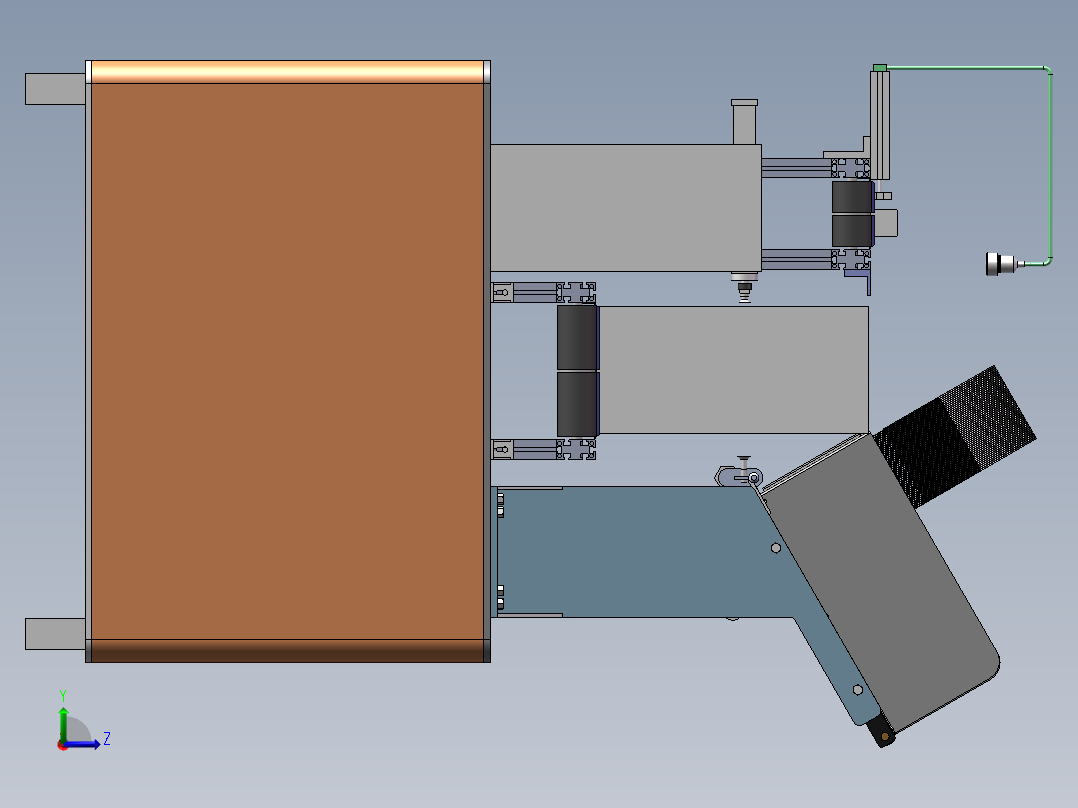Select the top-right extrusion profile above the small rollers
The height and width of the screenshot is (808, 1078).
[x=850, y=168]
